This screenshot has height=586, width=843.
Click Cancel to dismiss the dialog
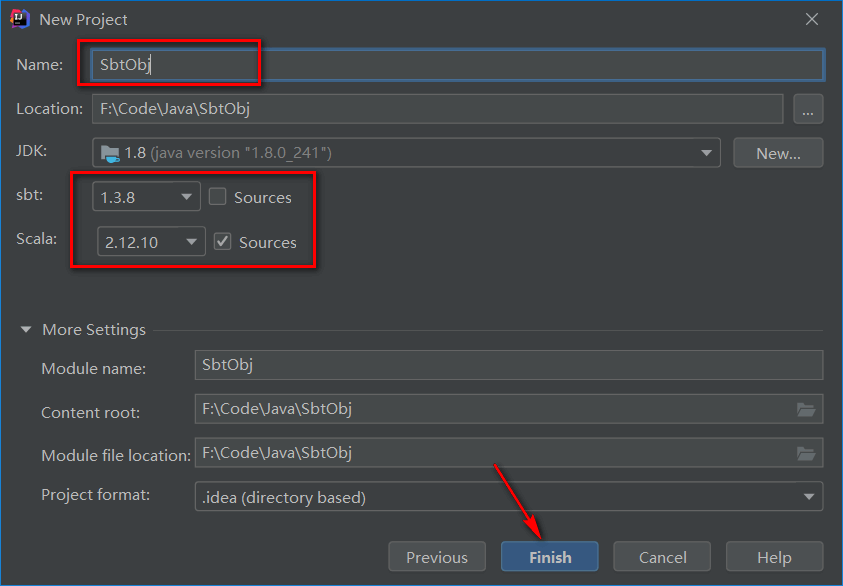[661, 557]
